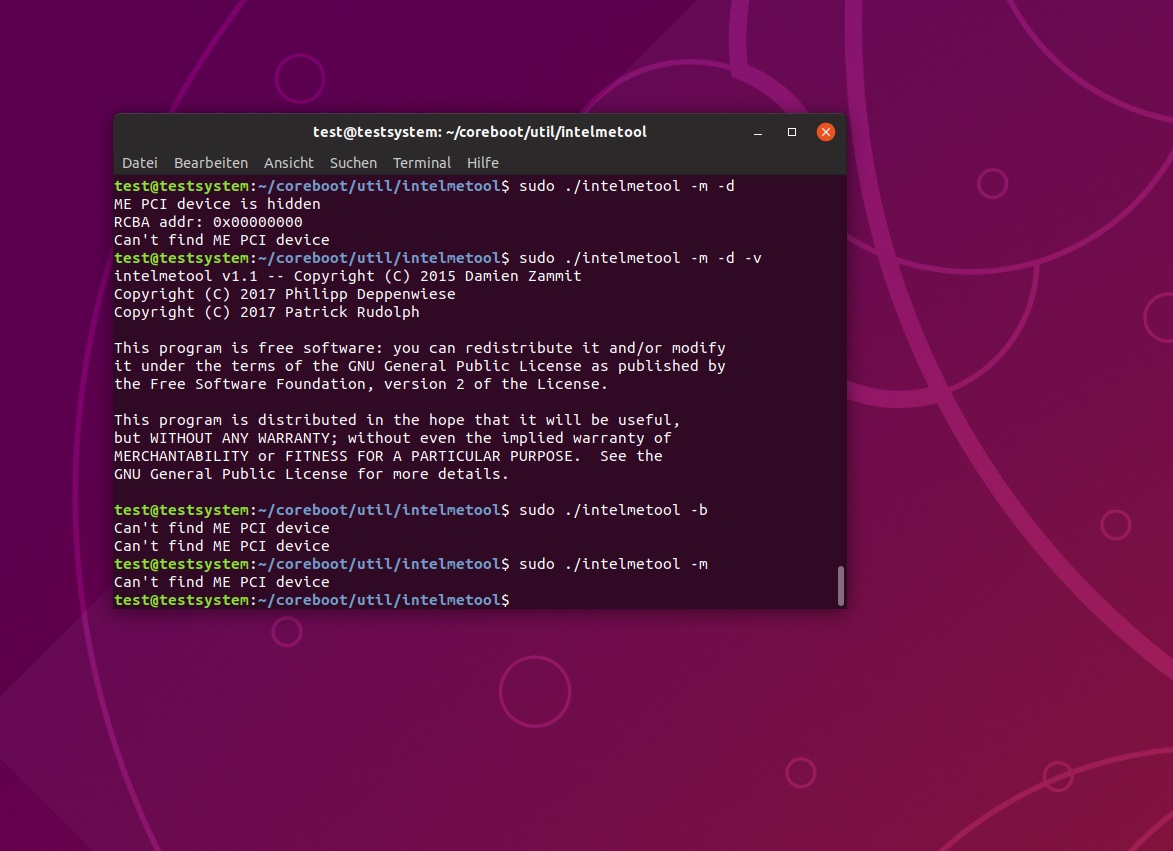Click the terminal scrollbar handle
This screenshot has width=1173, height=851.
pyautogui.click(x=841, y=586)
